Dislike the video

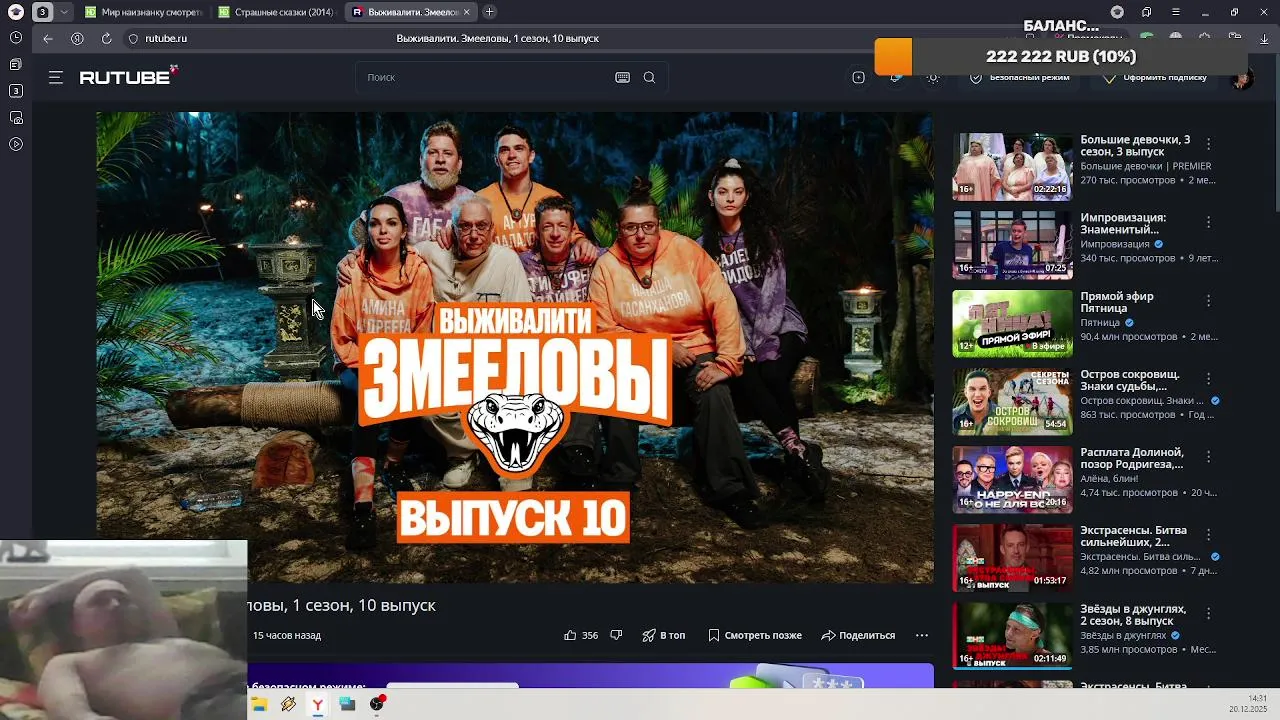[x=616, y=635]
